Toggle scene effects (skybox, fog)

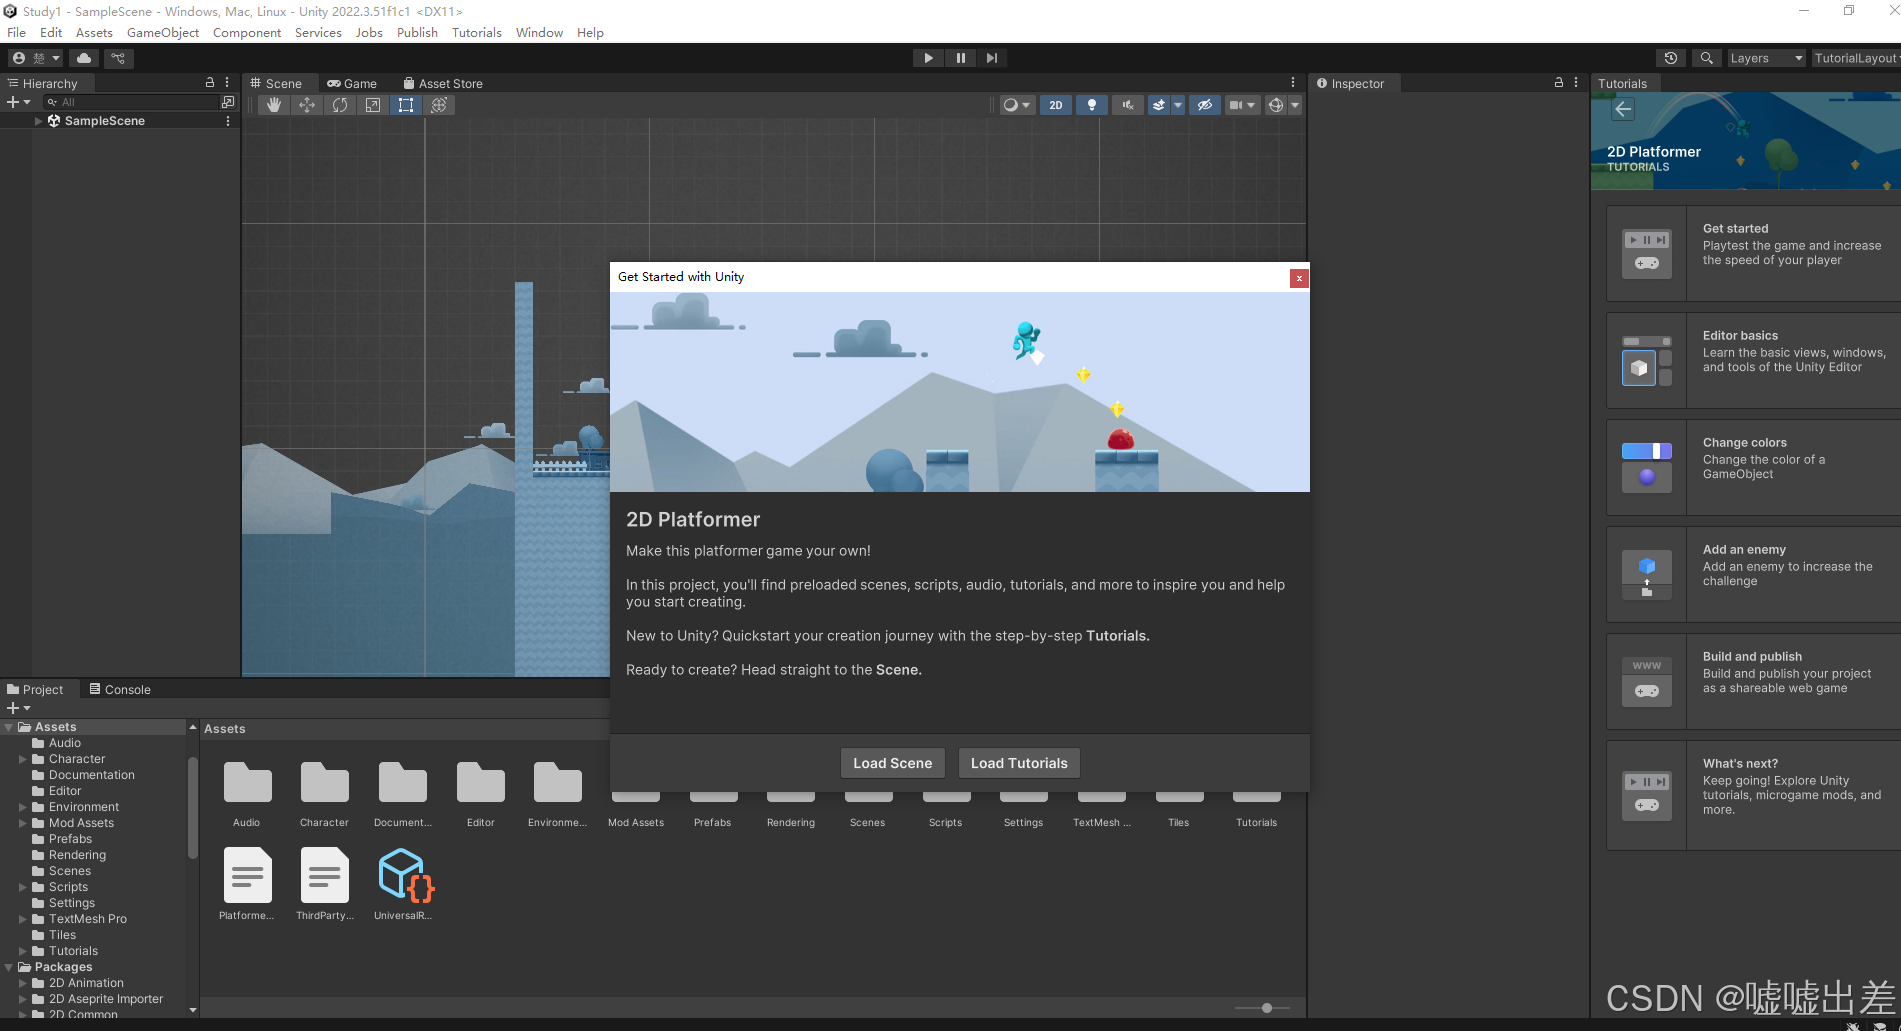[x=1159, y=105]
